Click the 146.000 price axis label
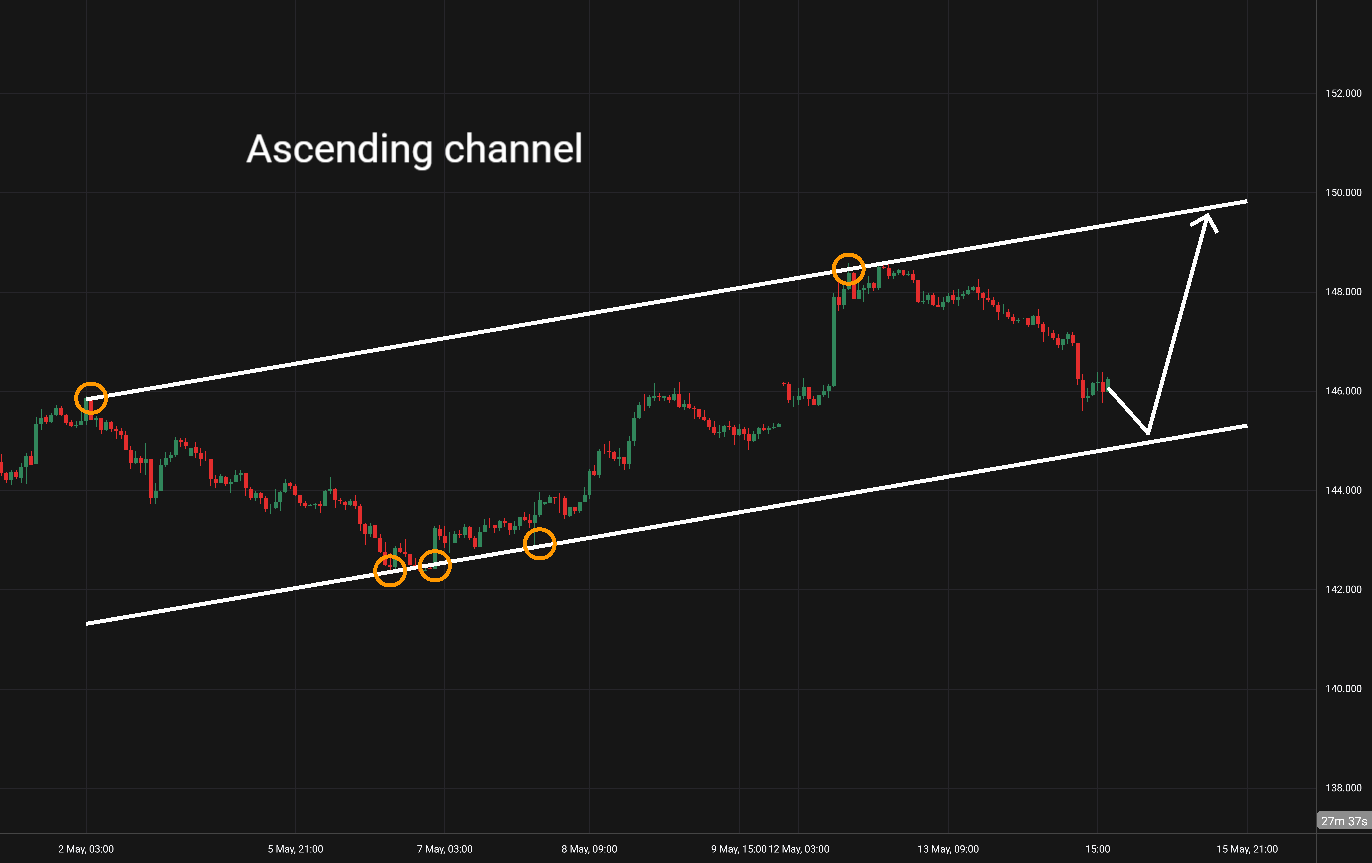The width and height of the screenshot is (1372, 863). click(1343, 391)
